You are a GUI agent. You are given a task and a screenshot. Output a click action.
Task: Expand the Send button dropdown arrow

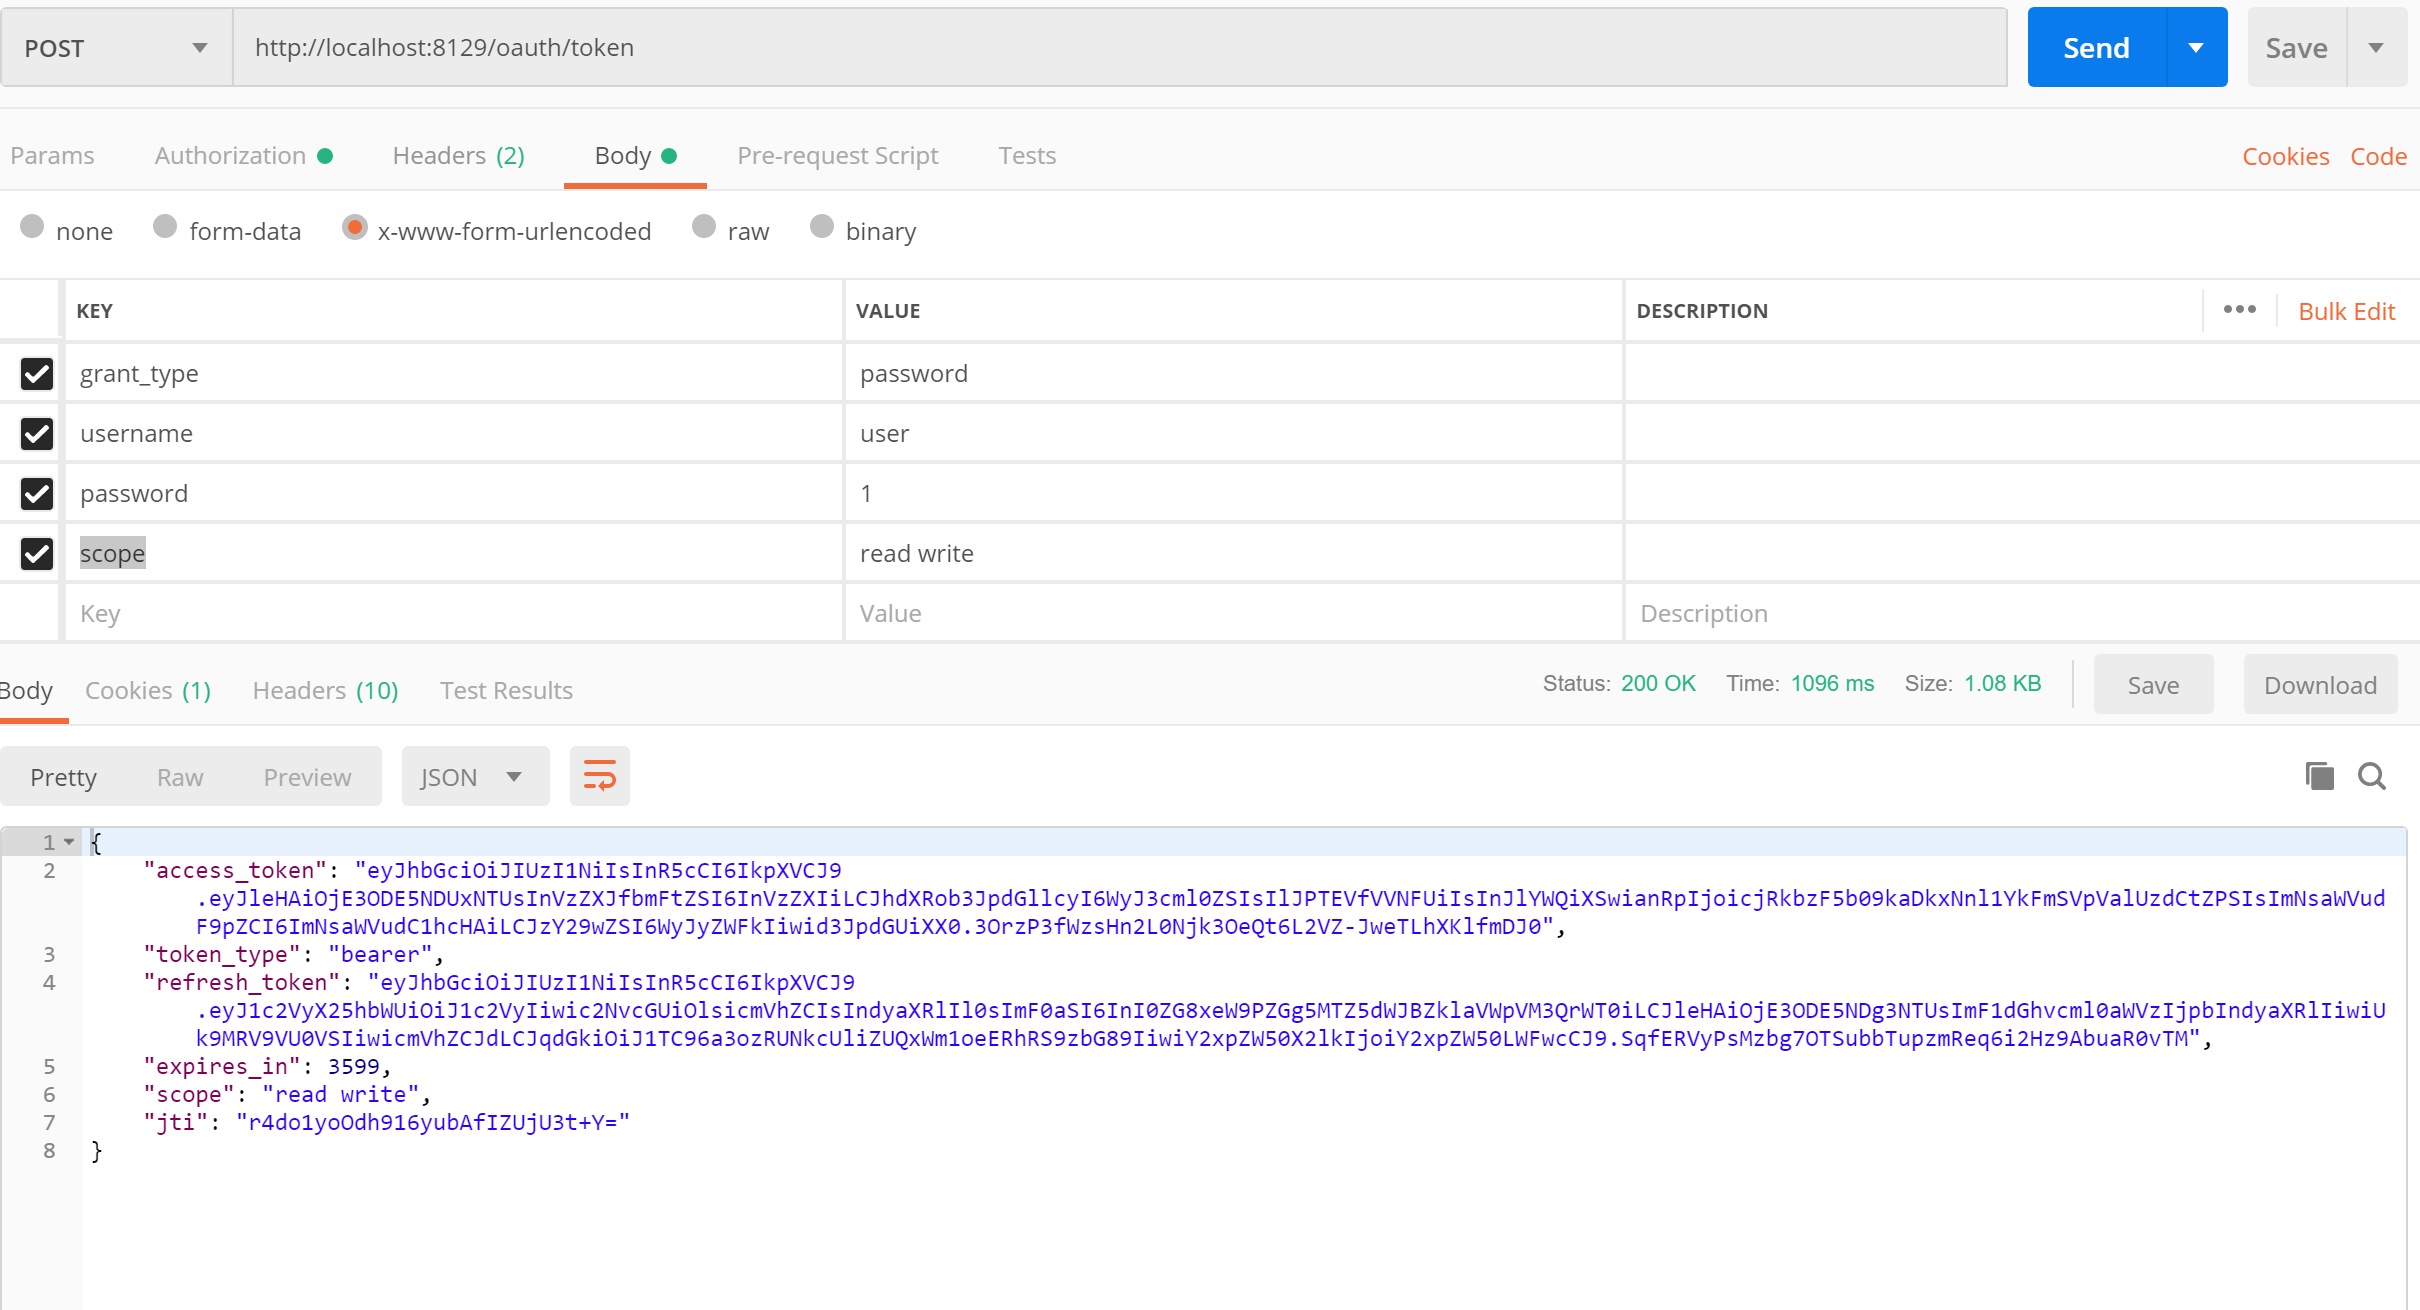pyautogui.click(x=2196, y=48)
